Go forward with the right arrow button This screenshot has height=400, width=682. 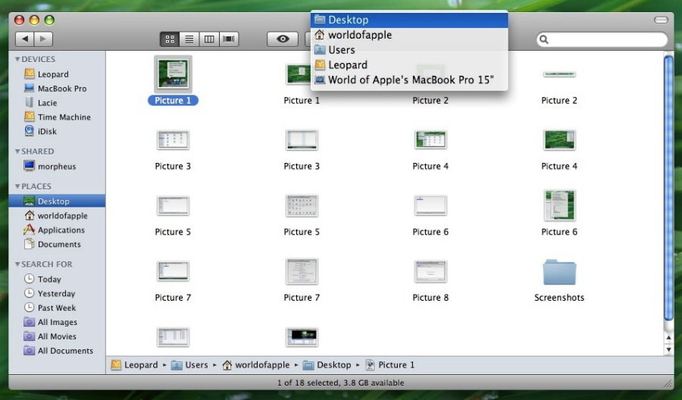(43, 39)
